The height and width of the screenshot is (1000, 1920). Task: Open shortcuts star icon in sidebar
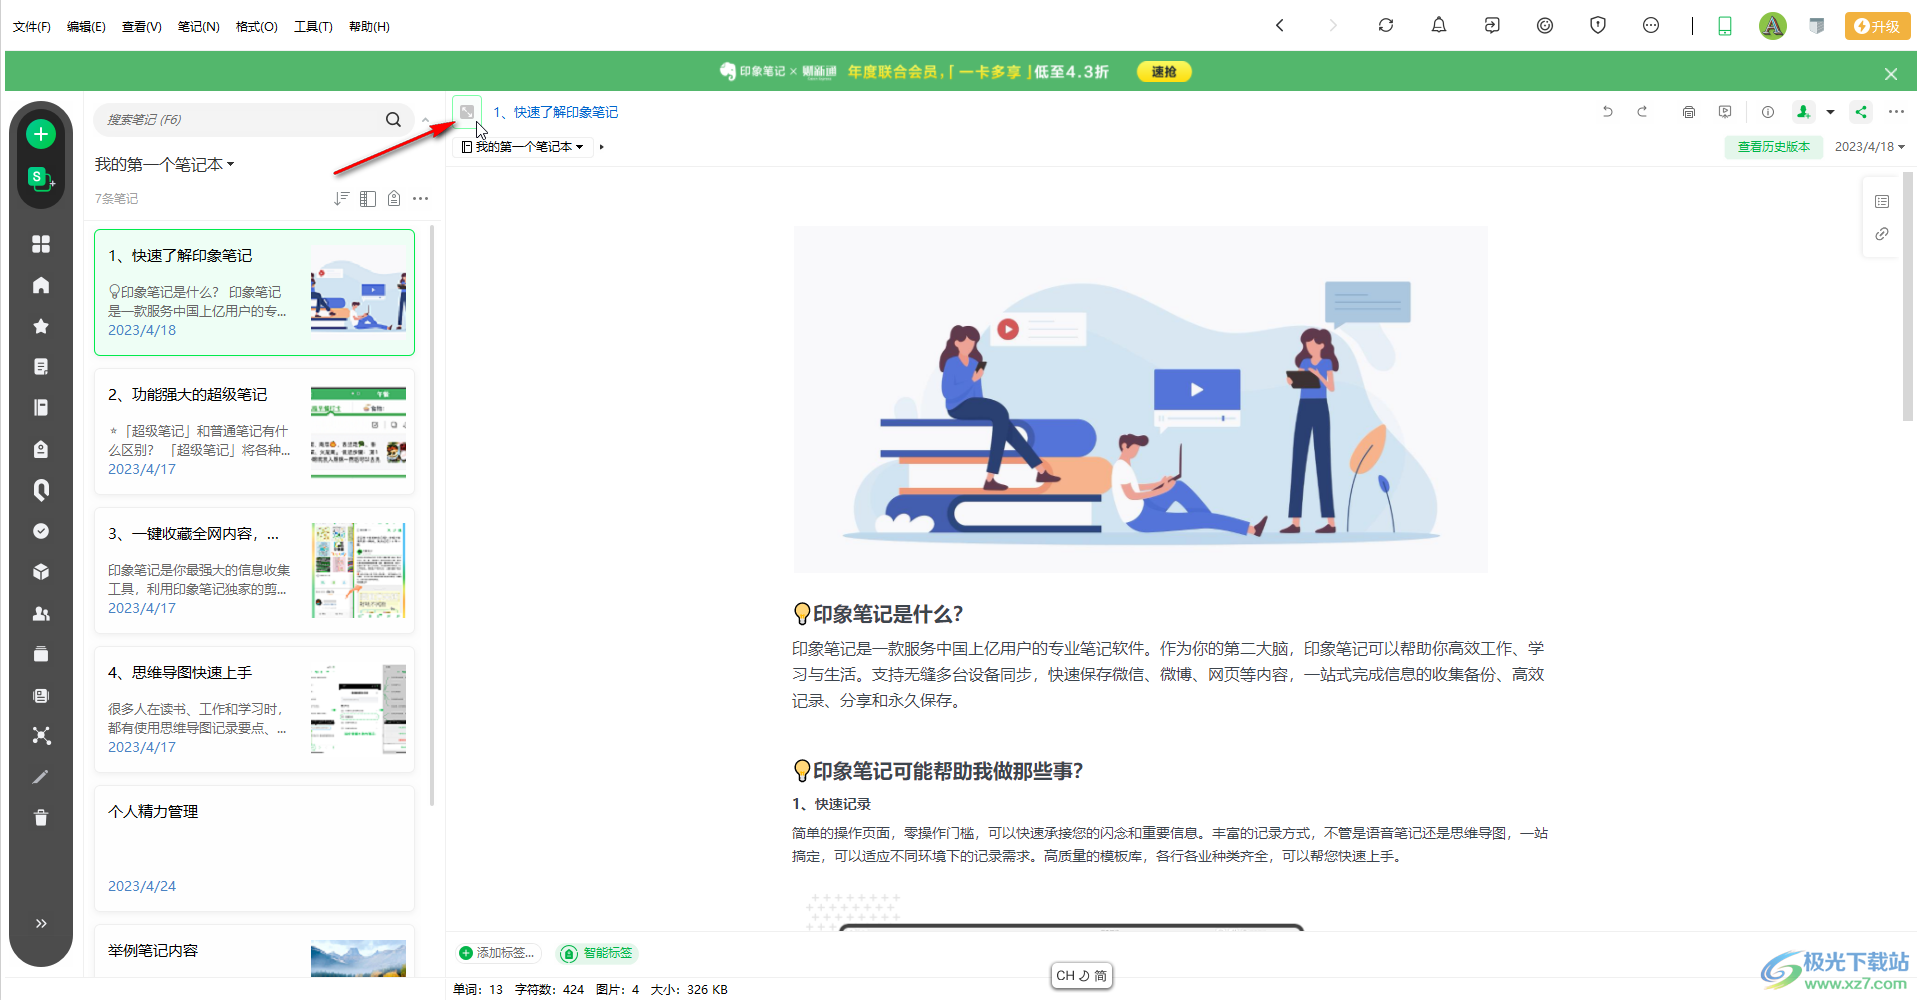[x=41, y=326]
